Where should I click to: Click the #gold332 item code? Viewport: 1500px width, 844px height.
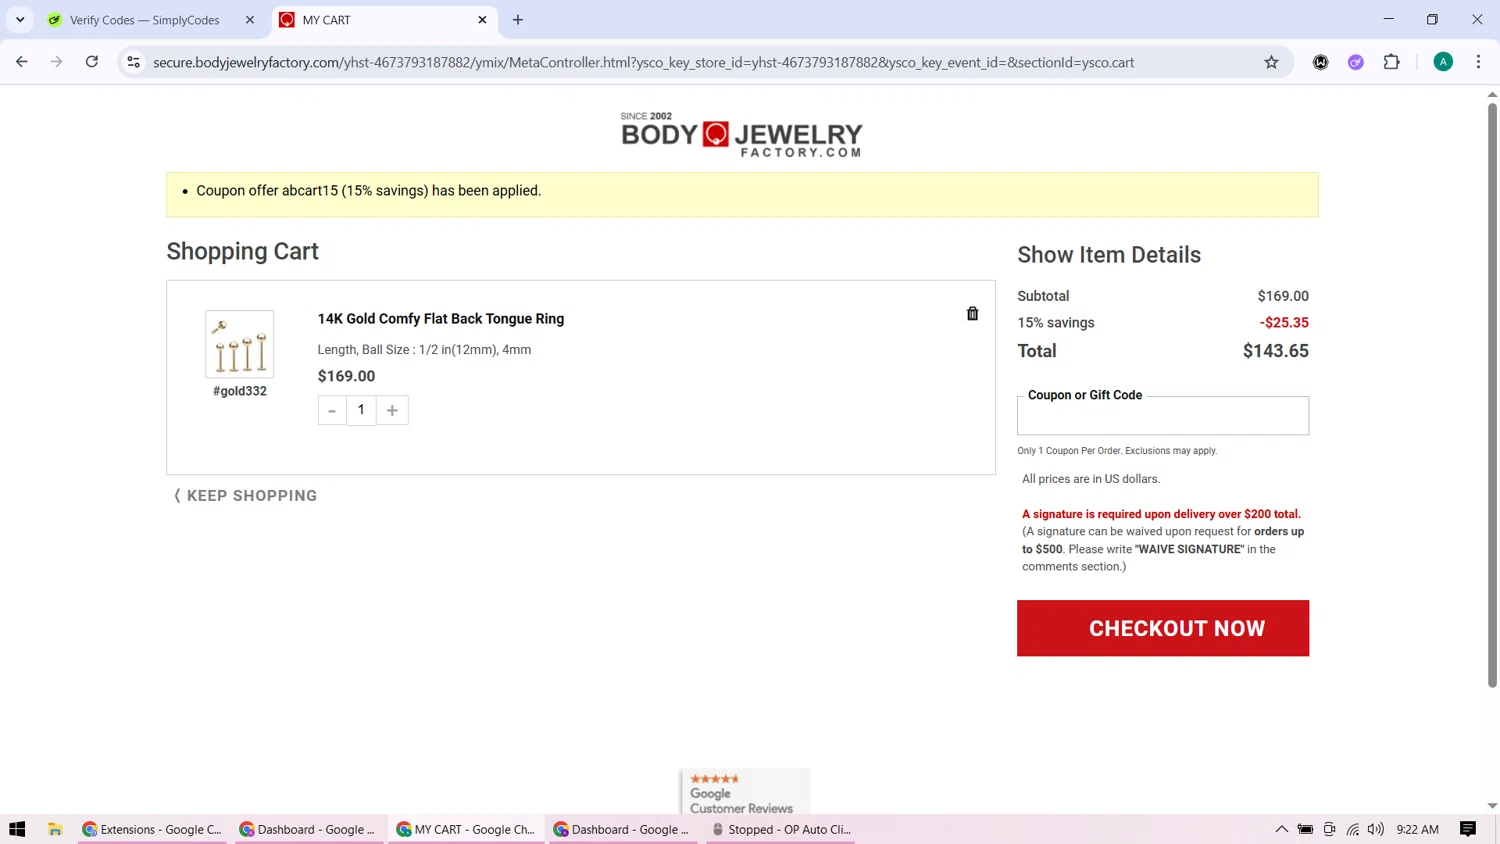(240, 391)
